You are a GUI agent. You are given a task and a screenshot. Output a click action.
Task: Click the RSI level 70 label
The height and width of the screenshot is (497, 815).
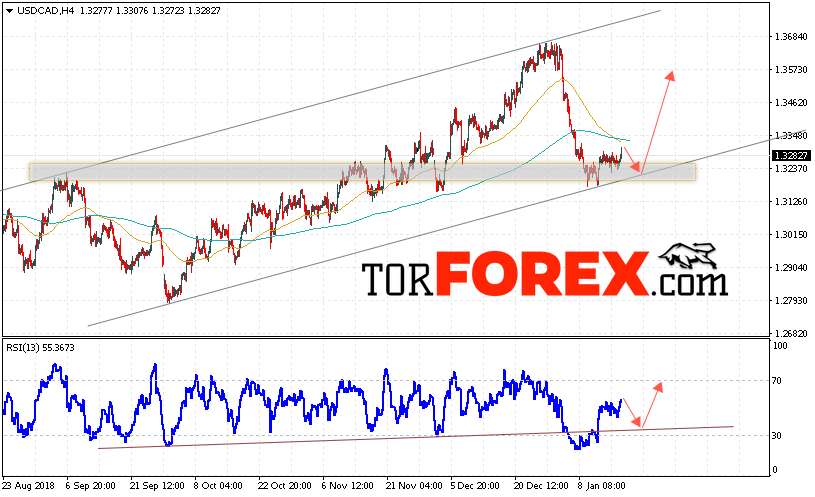(x=777, y=381)
